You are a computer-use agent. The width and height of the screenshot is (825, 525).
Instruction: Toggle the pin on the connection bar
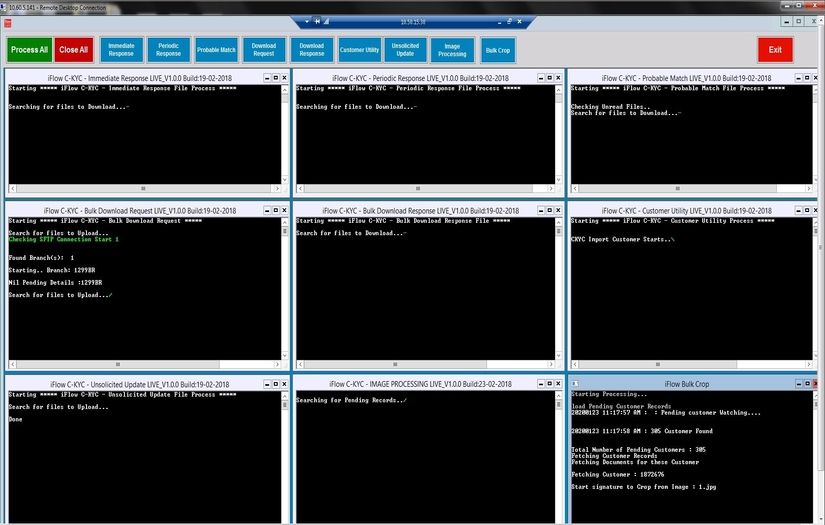(317, 21)
